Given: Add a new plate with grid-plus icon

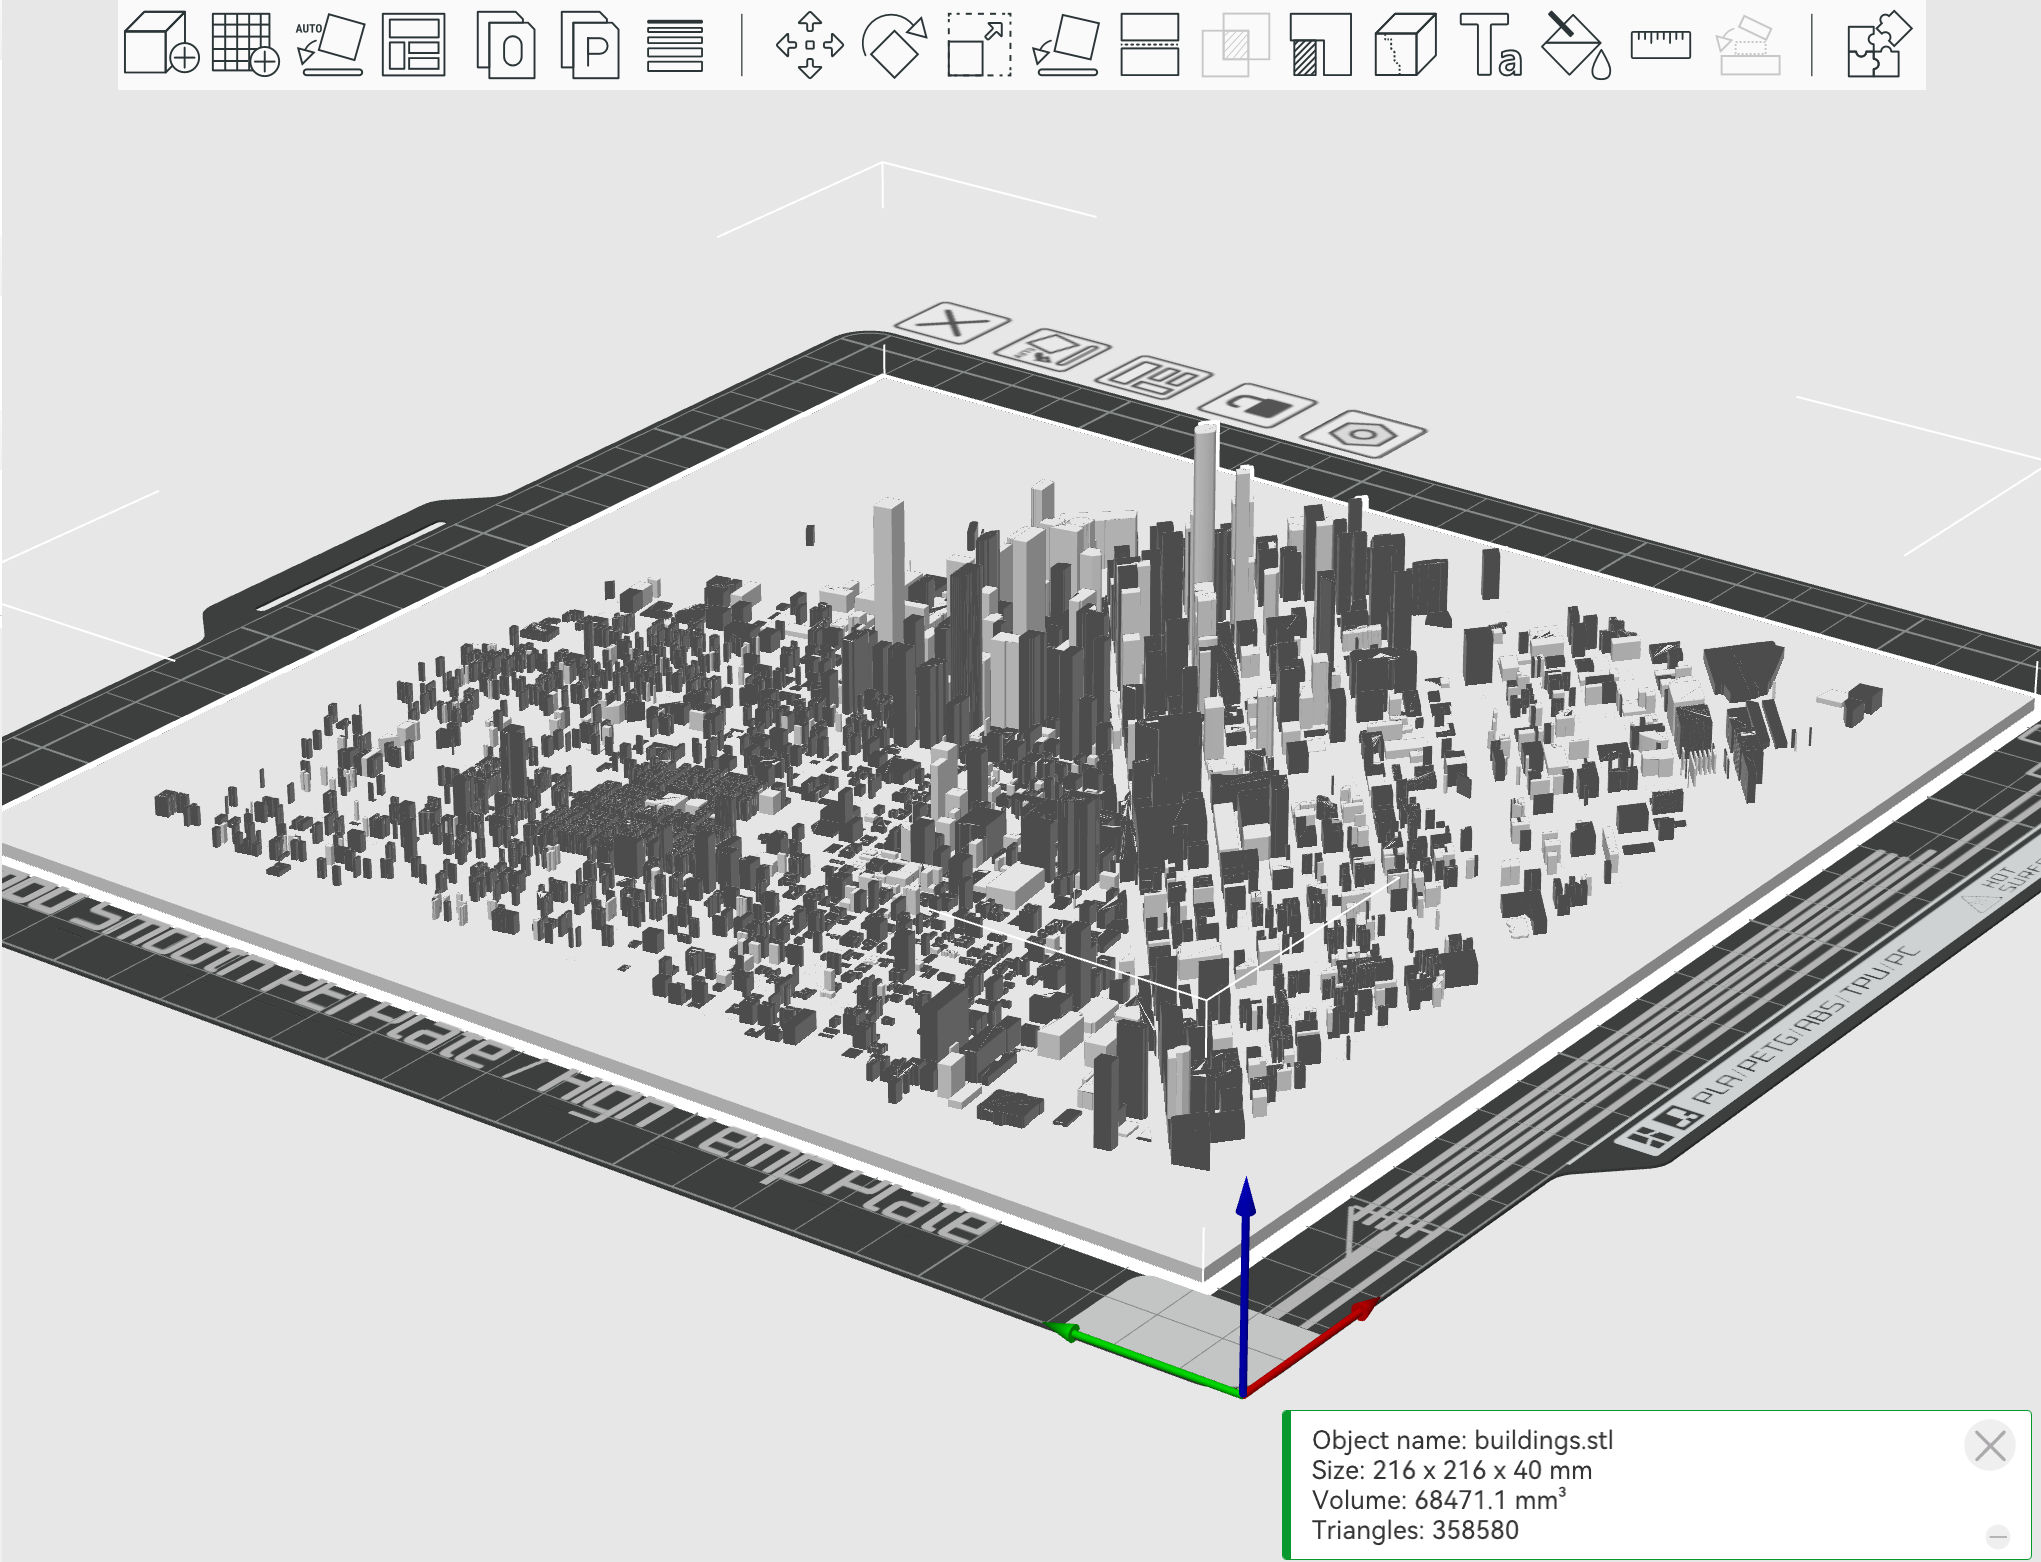Looking at the screenshot, I should tap(246, 44).
